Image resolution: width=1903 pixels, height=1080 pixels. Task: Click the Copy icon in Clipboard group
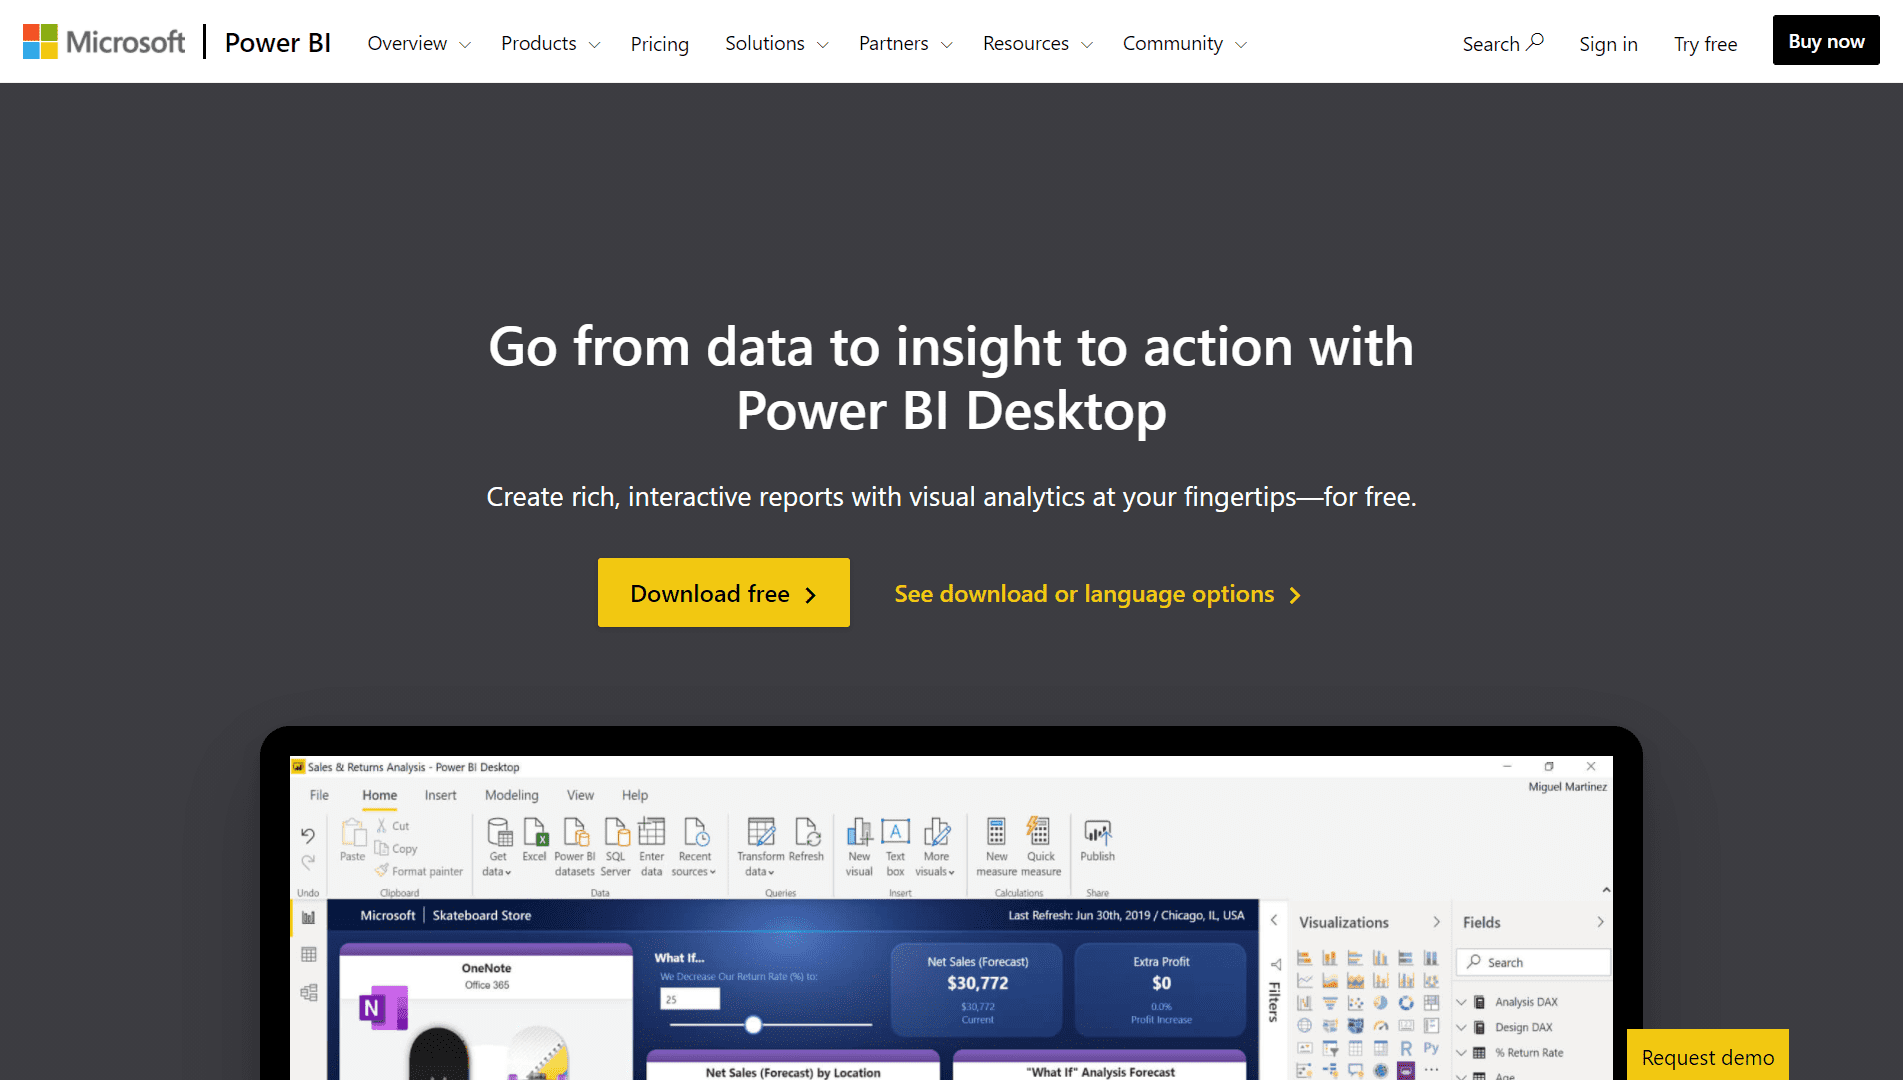click(x=382, y=848)
